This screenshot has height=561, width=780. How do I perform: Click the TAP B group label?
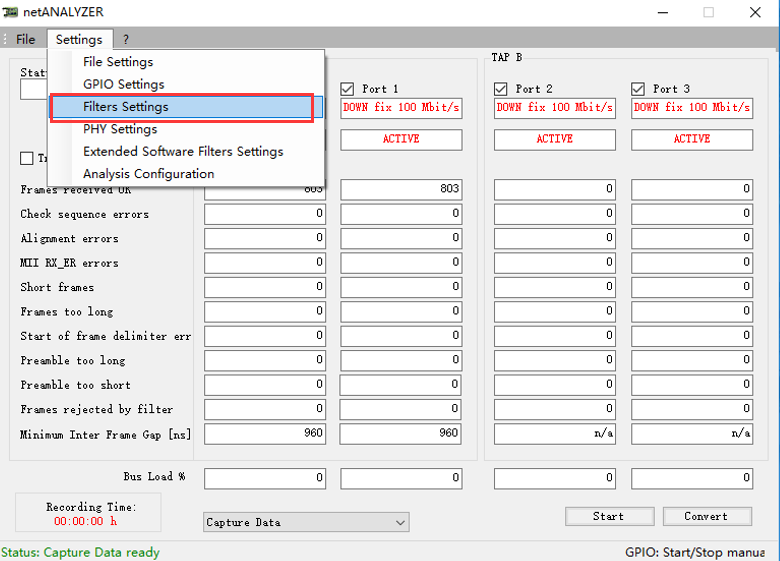(506, 58)
